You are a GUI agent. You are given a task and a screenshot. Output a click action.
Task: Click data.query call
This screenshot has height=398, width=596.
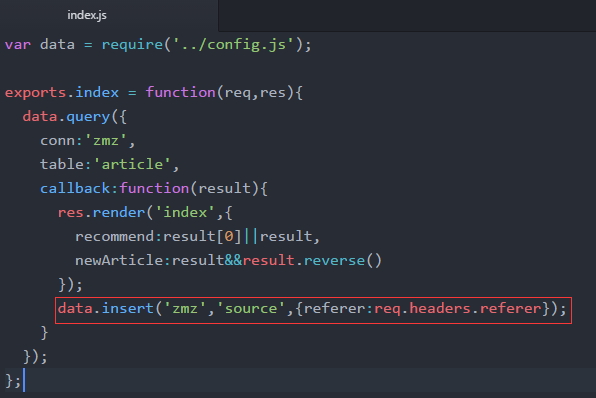[x=67, y=117]
